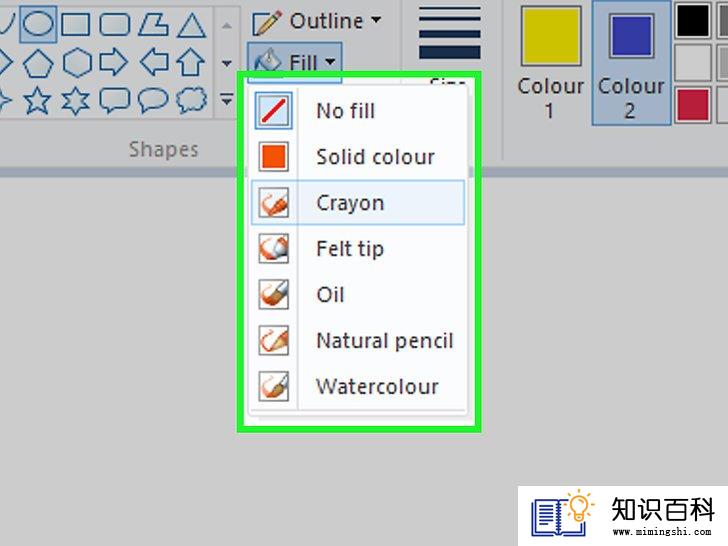Open the Outline dropdown
Viewport: 728px width, 546px height.
[316, 21]
